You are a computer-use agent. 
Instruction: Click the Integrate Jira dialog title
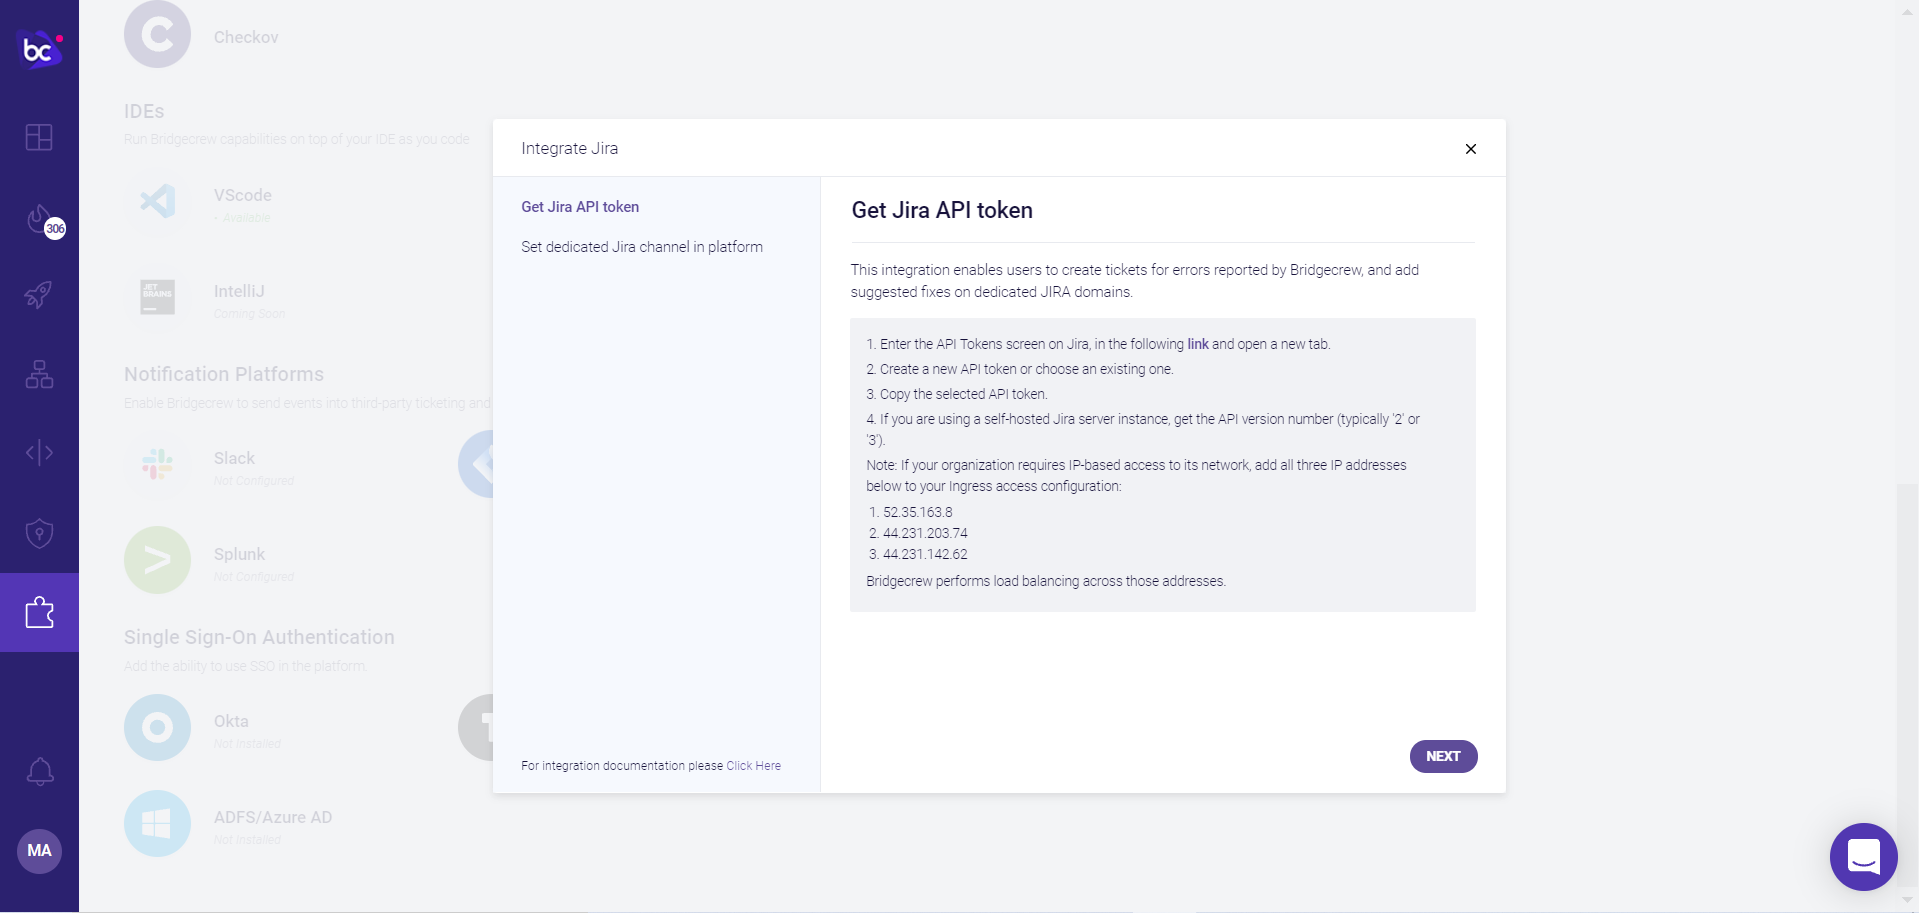tap(569, 148)
